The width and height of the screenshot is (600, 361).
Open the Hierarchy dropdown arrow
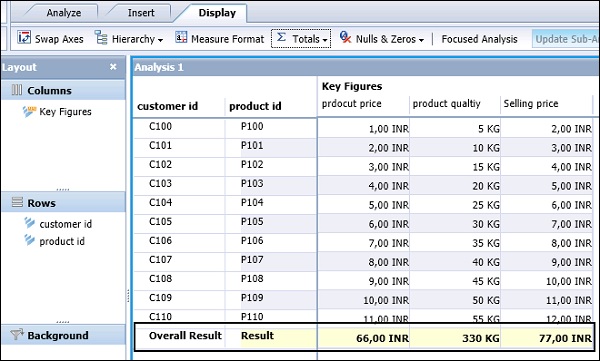click(x=160, y=40)
